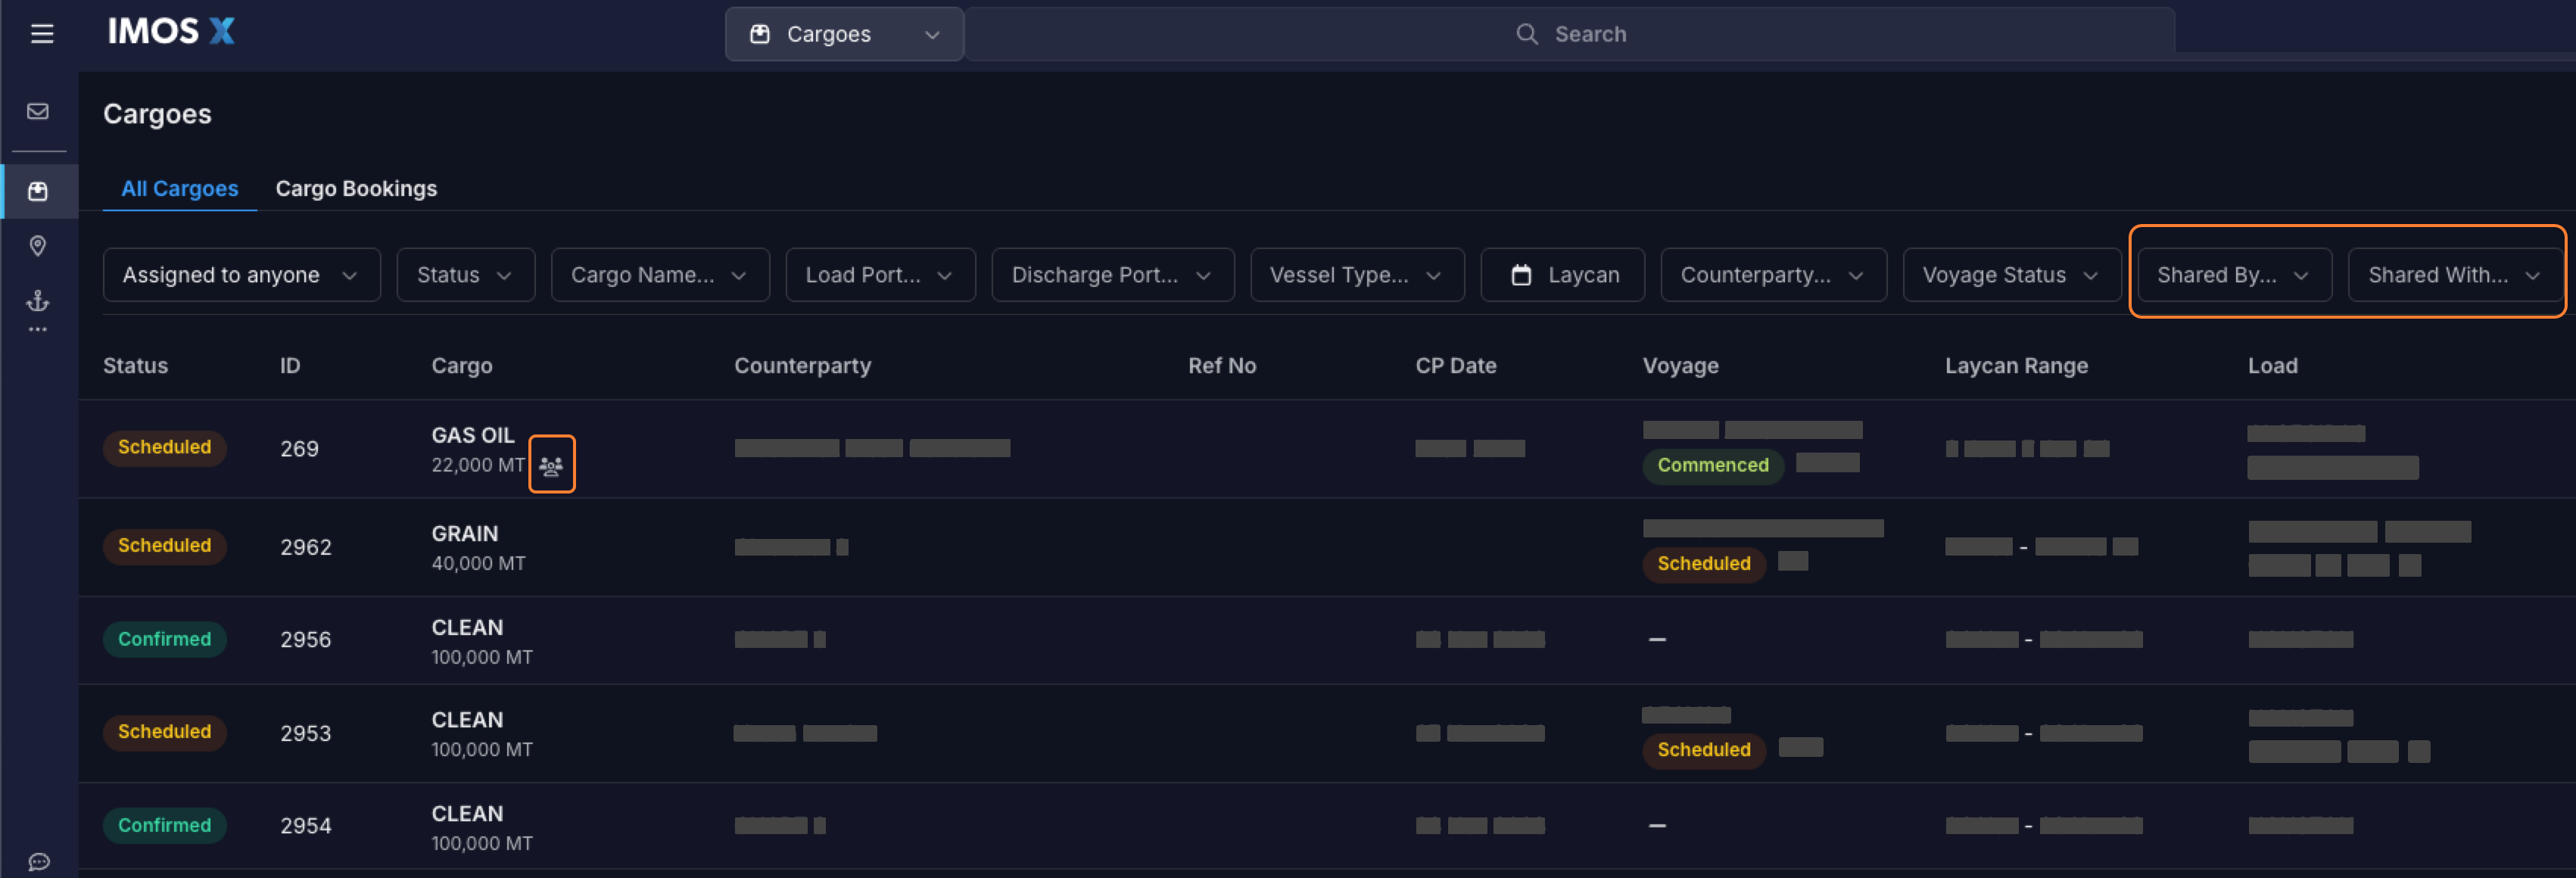2576x878 pixels.
Task: Open cargo row ID 2962 GRAIN
Action: tap(465, 547)
